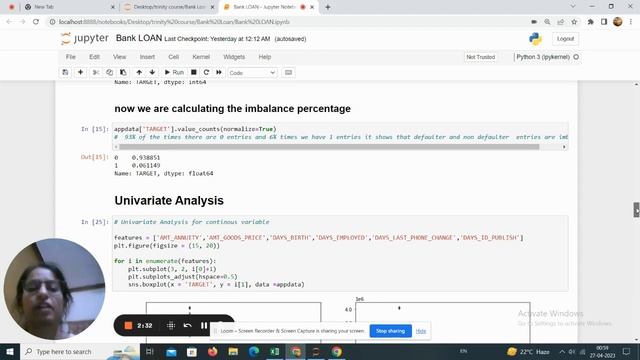The width and height of the screenshot is (640, 360).
Task: Copy selected cells icon in the toolbar
Action: coord(109,72)
